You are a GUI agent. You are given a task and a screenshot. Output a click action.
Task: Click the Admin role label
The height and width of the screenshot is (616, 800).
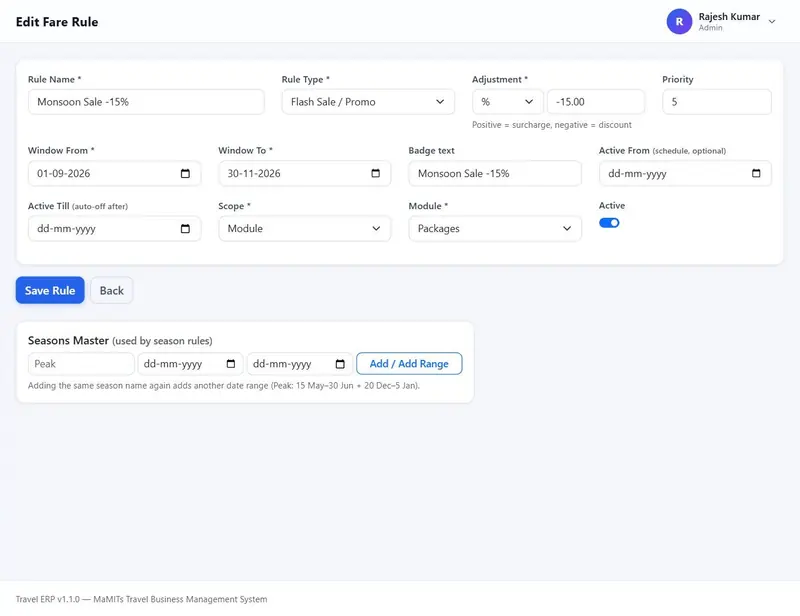pyautogui.click(x=710, y=28)
